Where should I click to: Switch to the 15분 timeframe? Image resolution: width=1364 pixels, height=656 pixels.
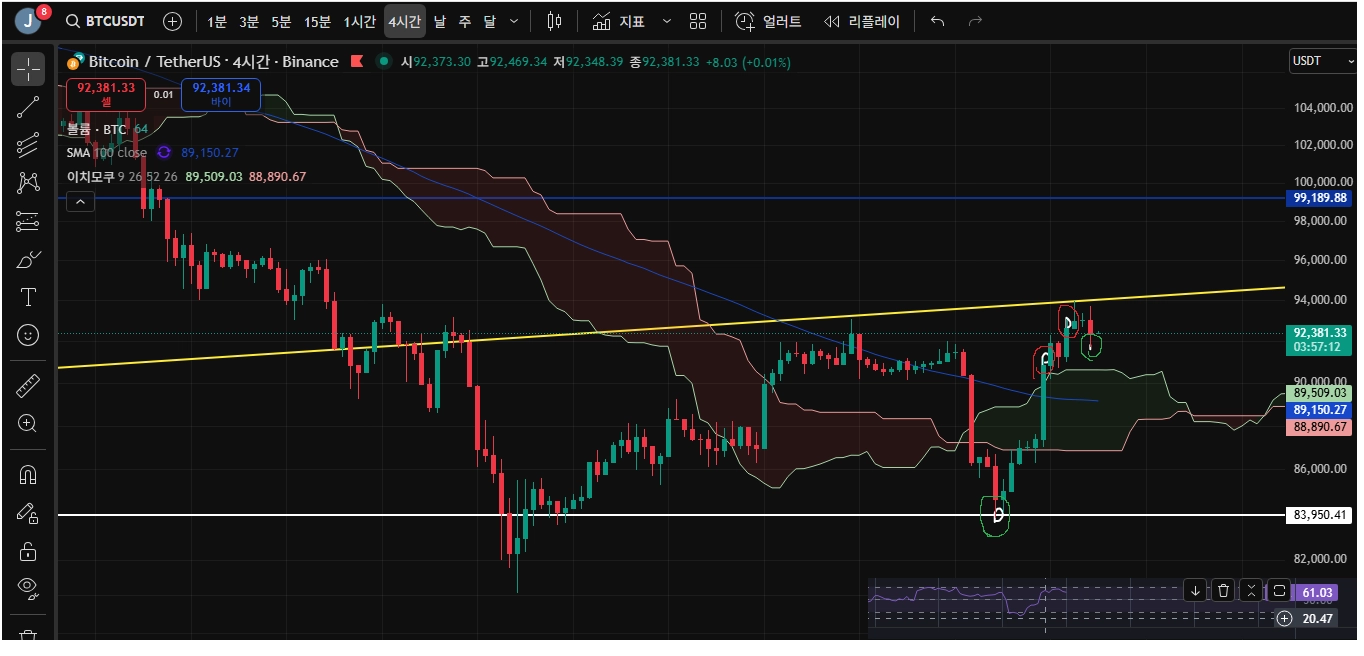[317, 21]
